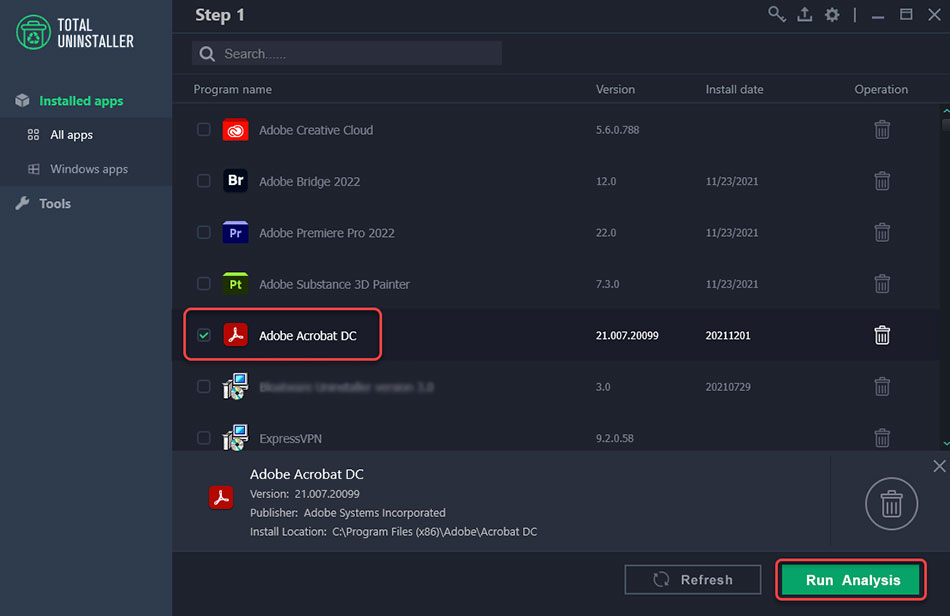Screen dimensions: 950x616
Task: Click install date 20211201 cell
Action: (x=728, y=335)
